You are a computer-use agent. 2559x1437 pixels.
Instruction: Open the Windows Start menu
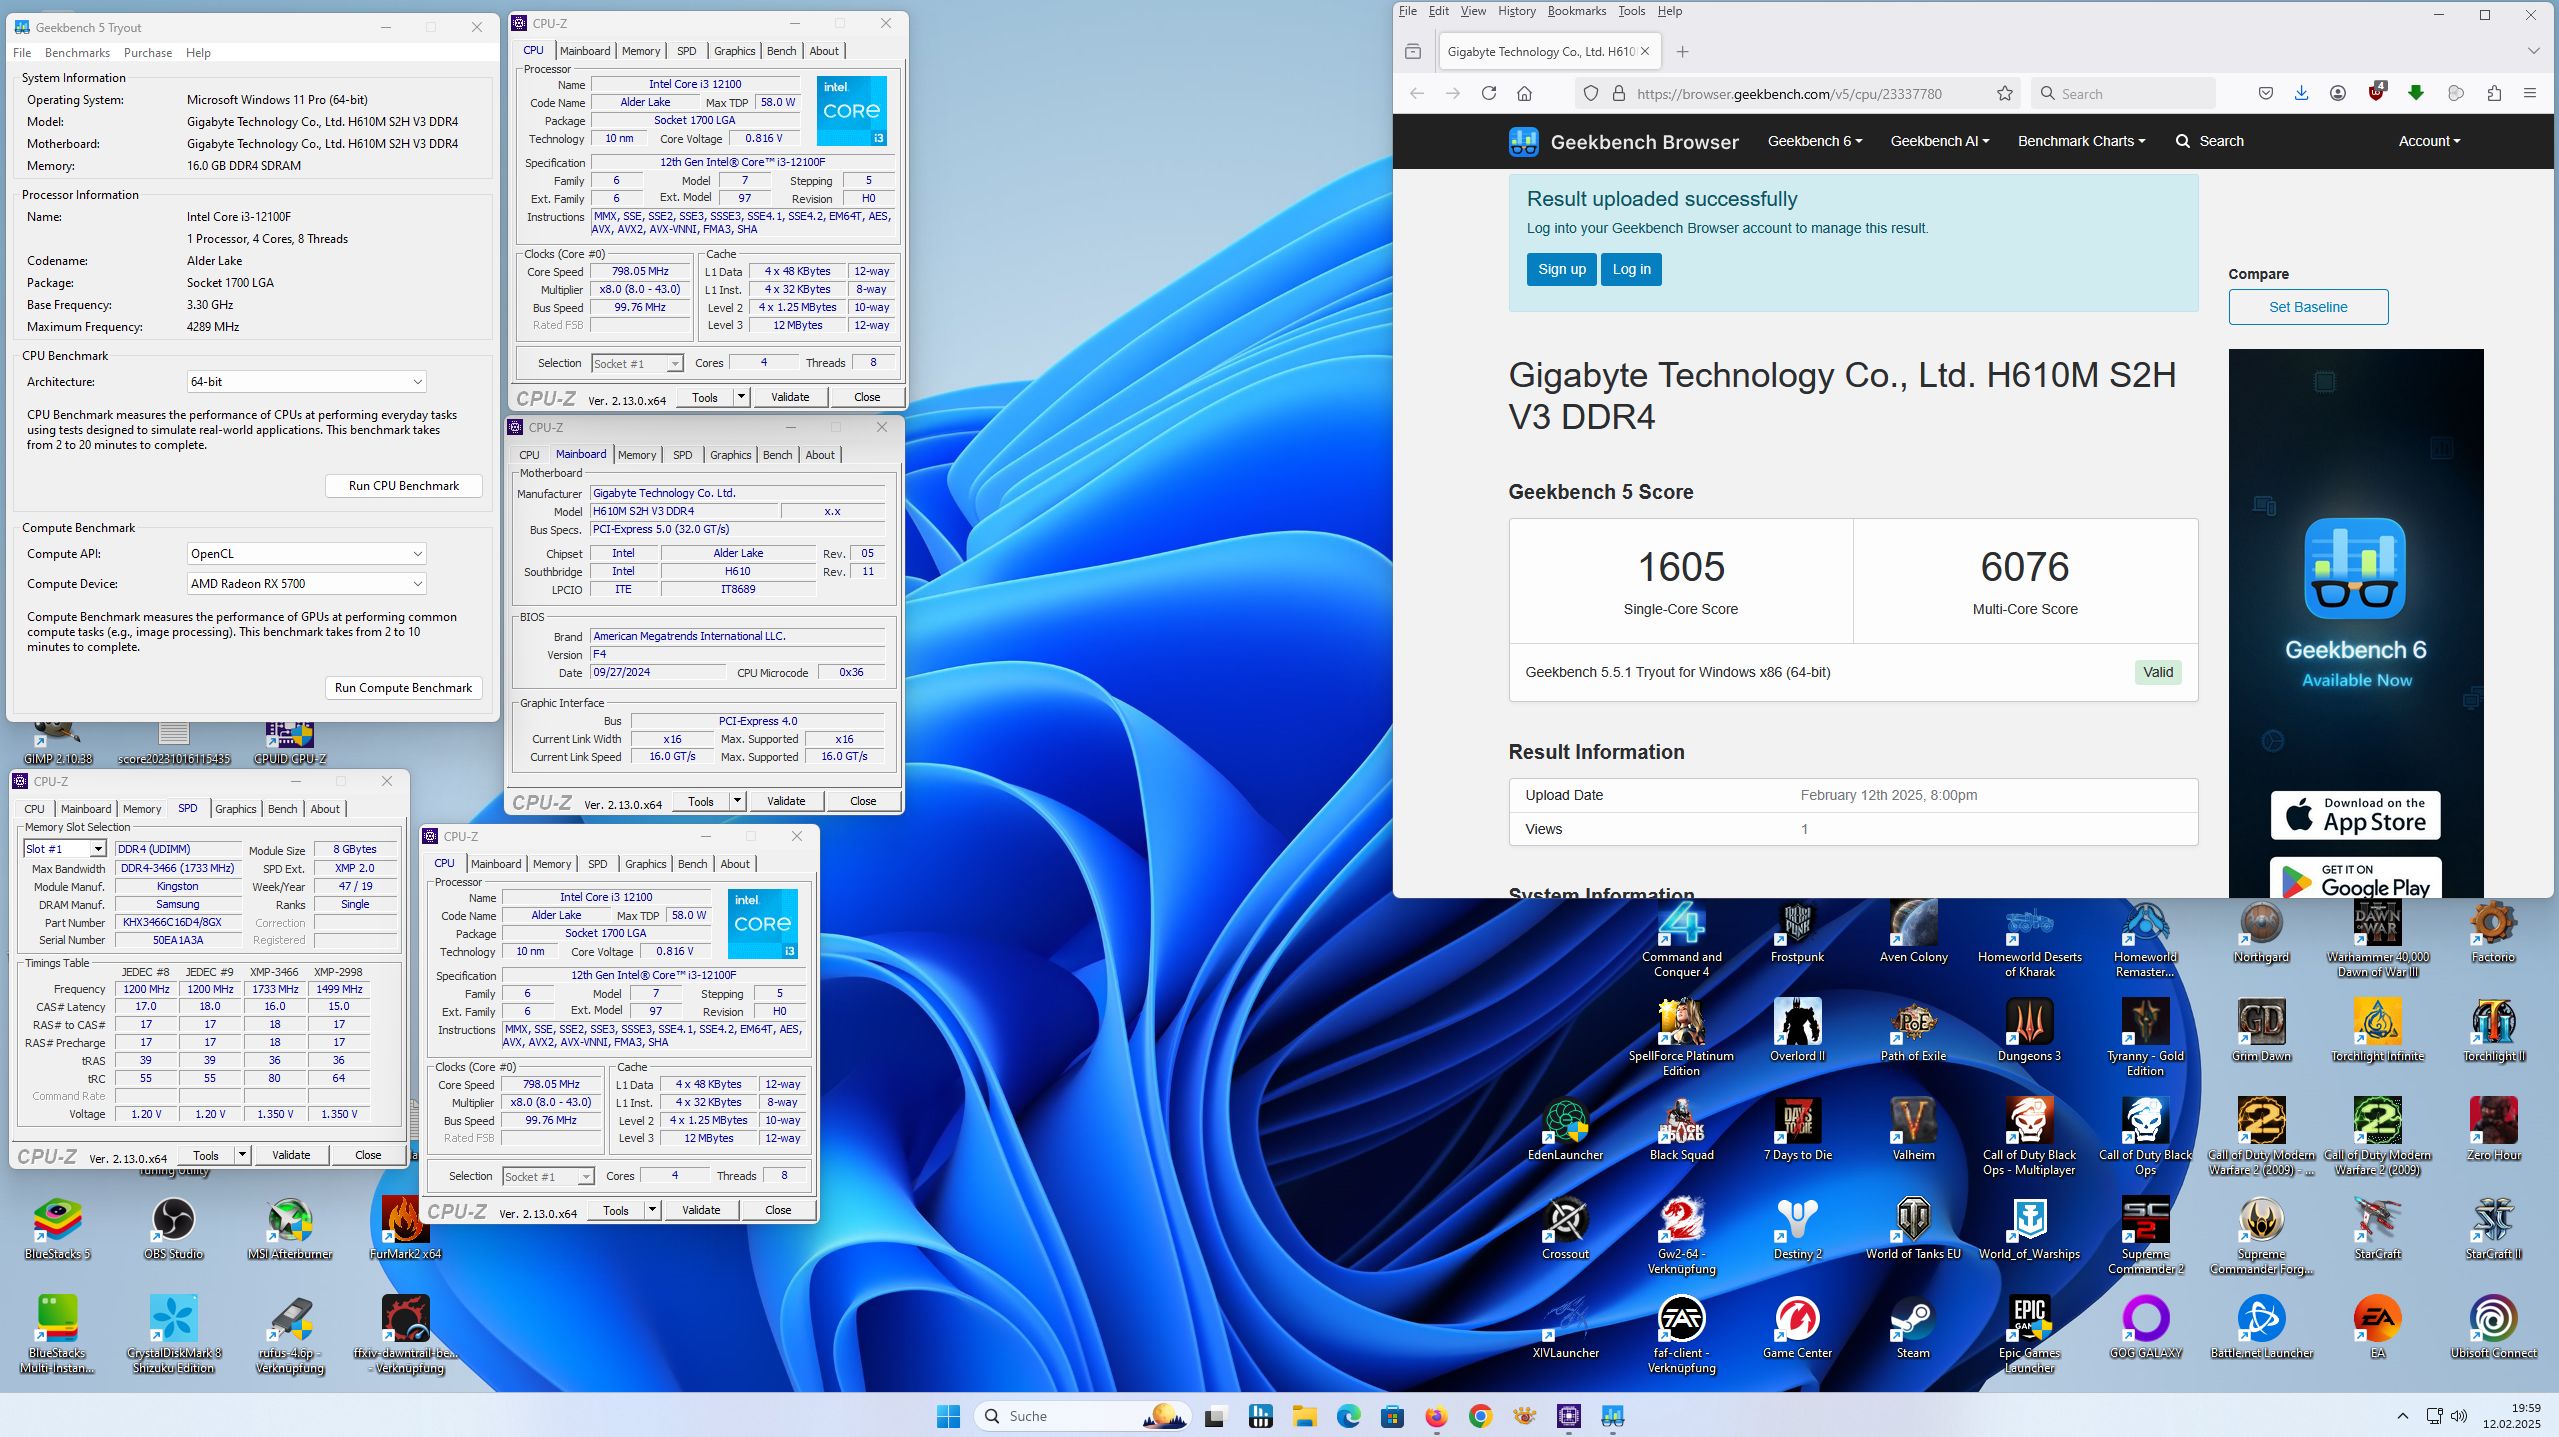948,1415
